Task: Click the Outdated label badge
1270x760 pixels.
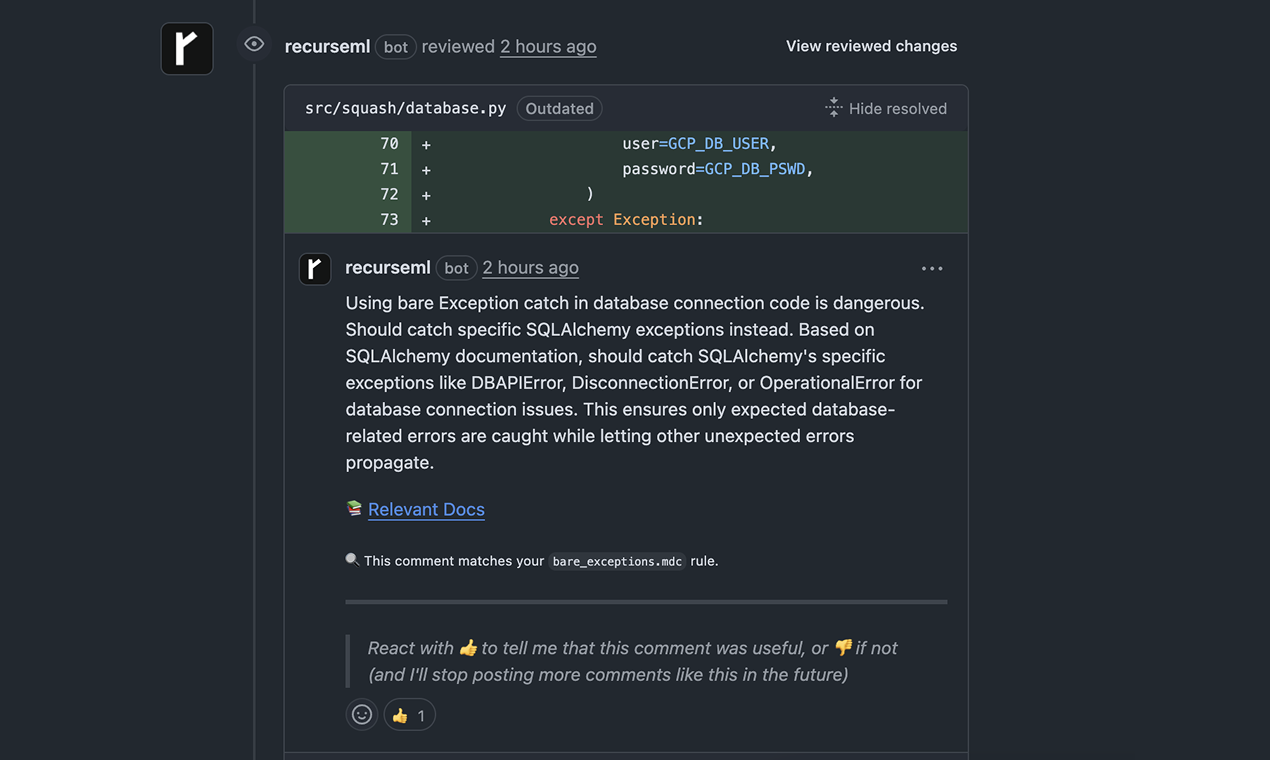Action: (x=560, y=108)
